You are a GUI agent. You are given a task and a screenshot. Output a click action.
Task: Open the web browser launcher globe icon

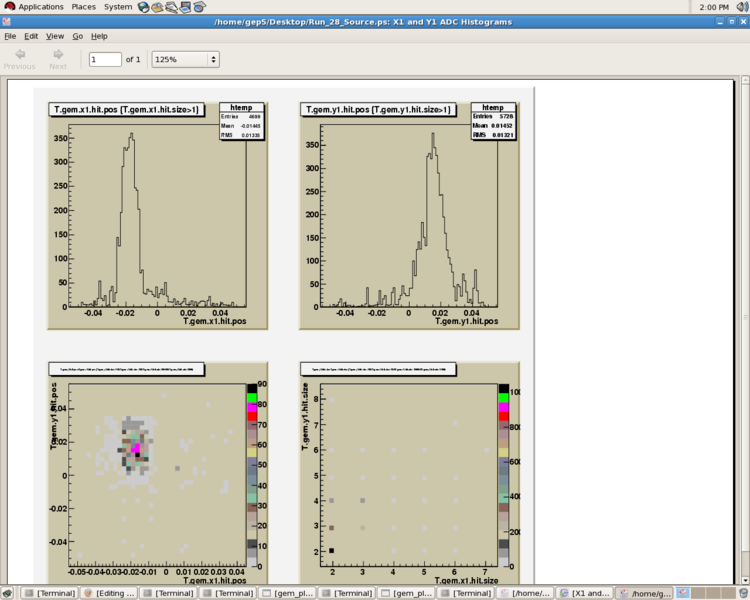pyautogui.click(x=143, y=7)
